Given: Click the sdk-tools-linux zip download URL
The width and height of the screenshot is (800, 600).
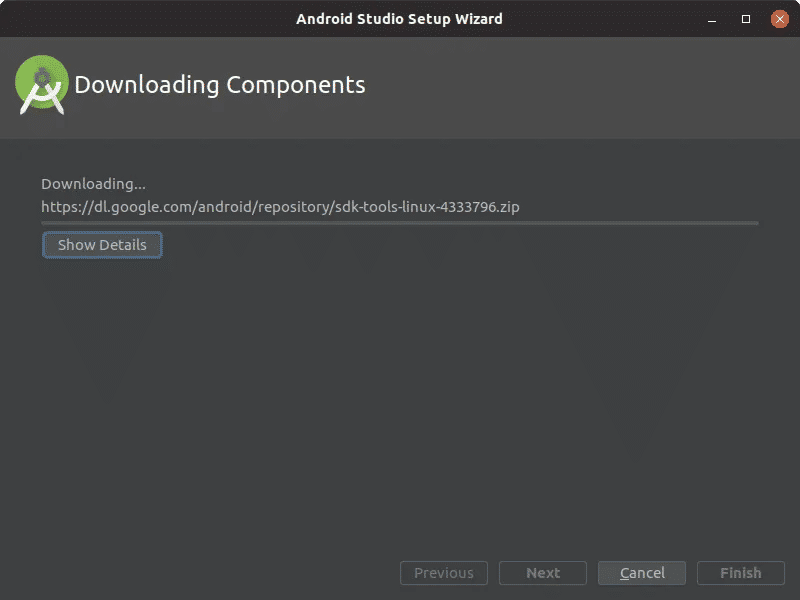Looking at the screenshot, I should 280,207.
